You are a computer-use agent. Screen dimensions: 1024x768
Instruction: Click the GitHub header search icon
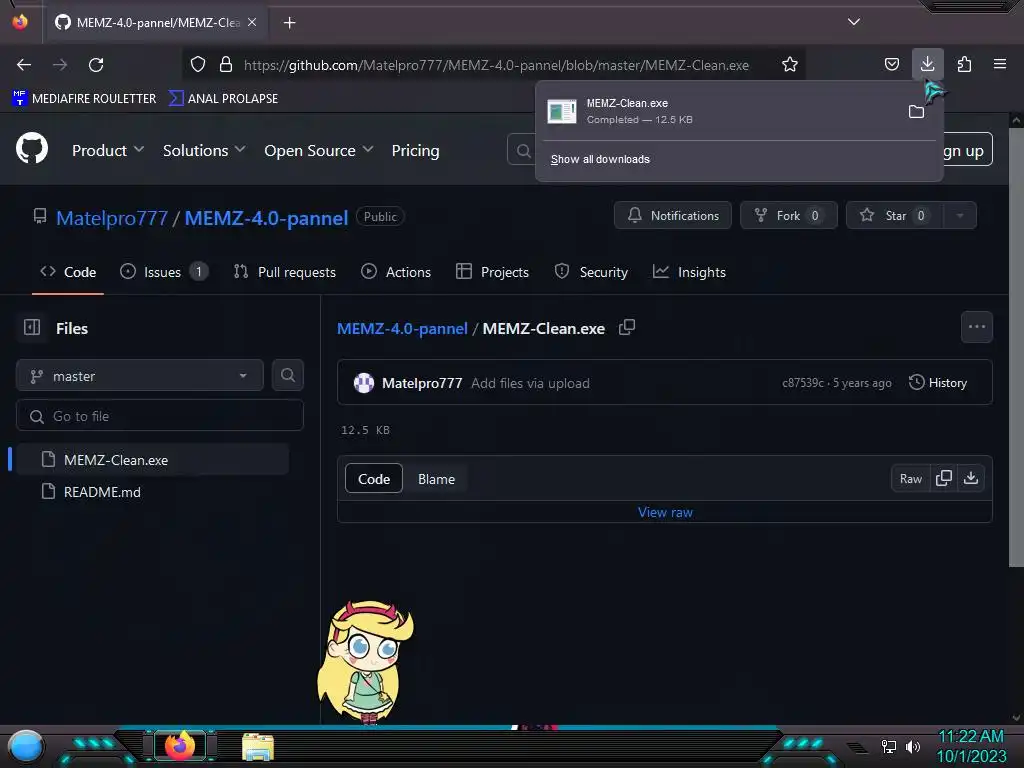point(523,151)
